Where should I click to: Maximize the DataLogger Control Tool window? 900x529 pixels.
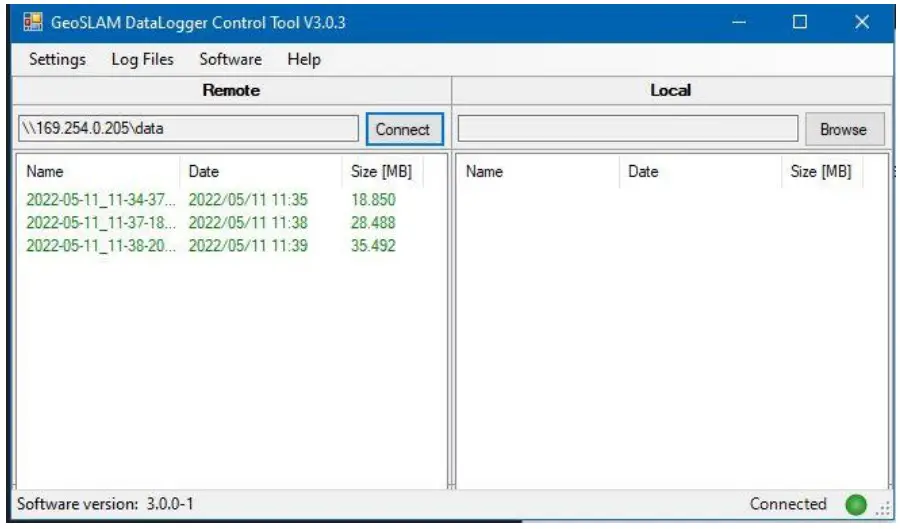click(800, 22)
